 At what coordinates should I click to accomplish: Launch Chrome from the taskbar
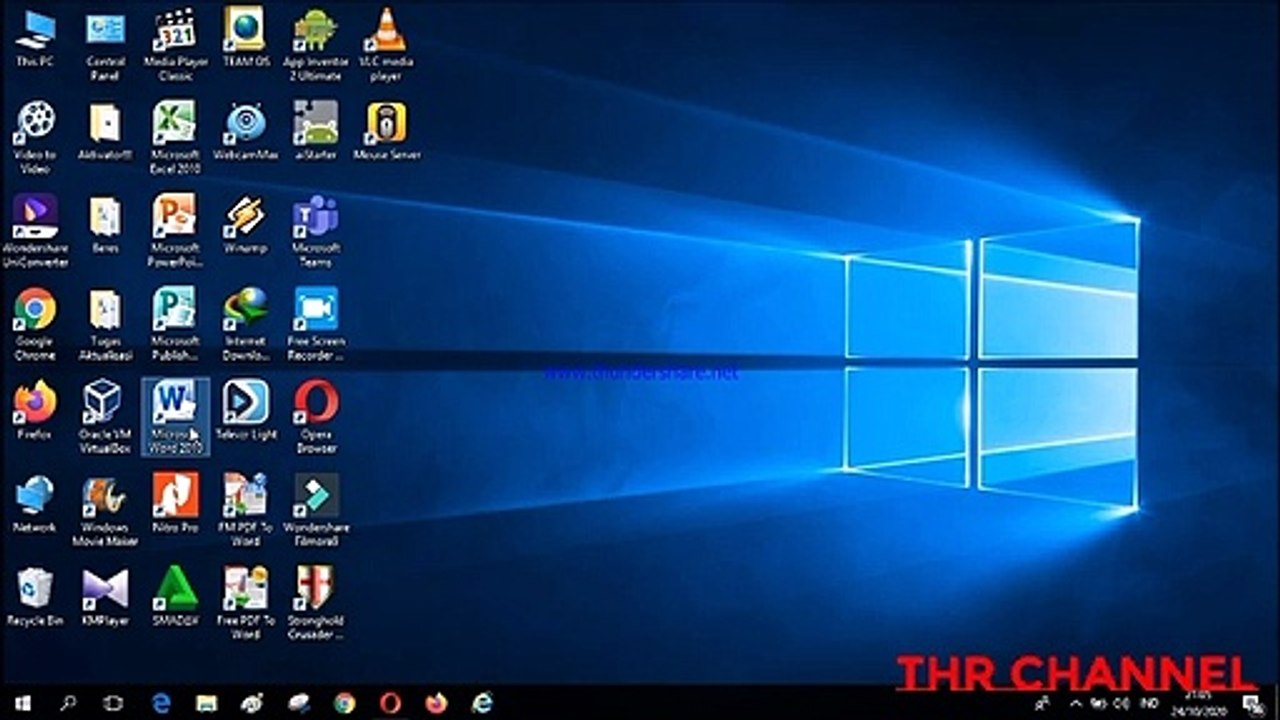[345, 703]
